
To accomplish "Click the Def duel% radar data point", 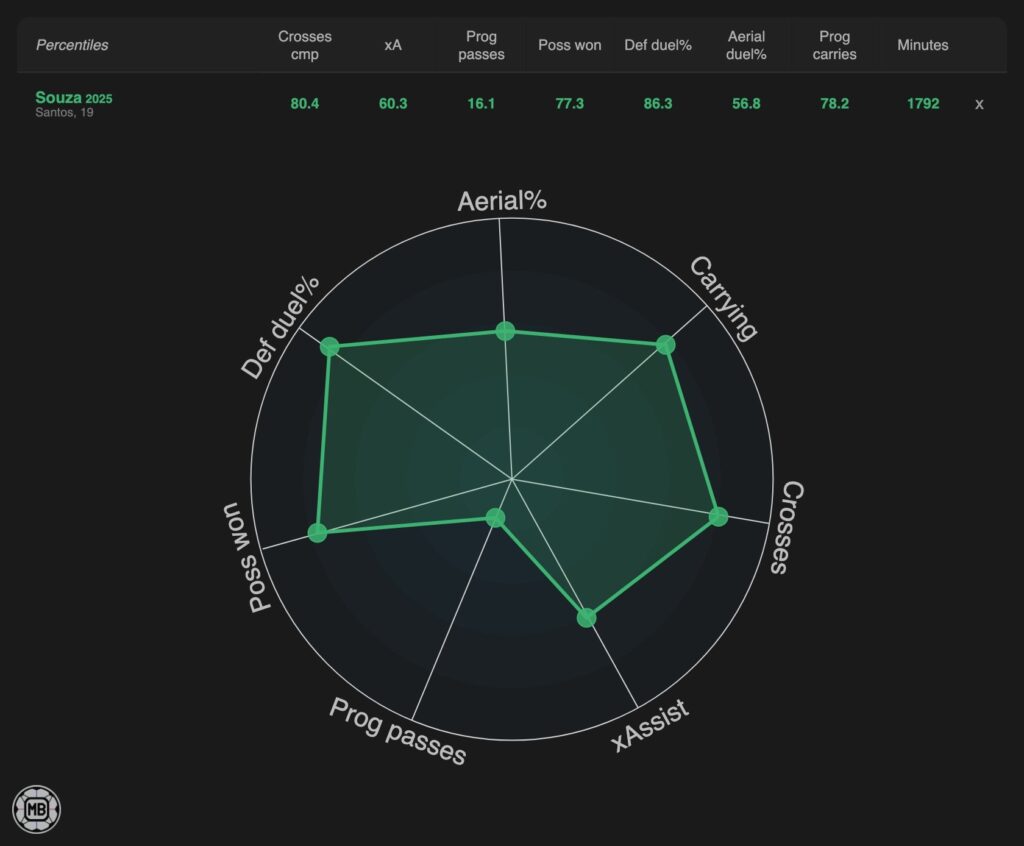I will [x=330, y=347].
